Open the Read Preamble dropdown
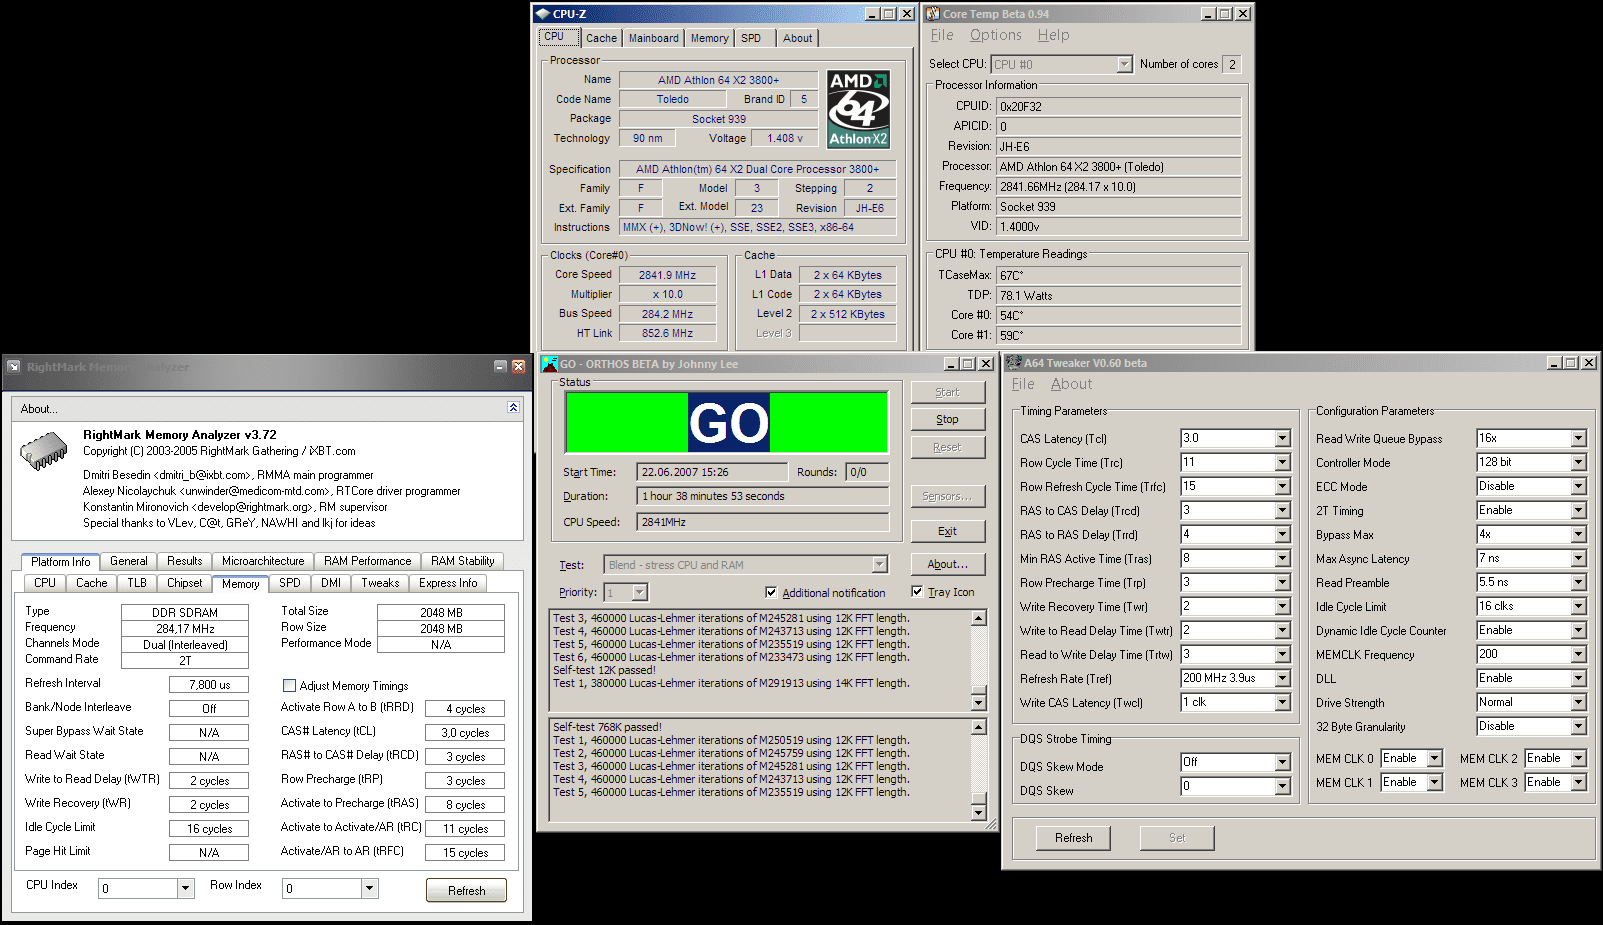The image size is (1603, 925). click(1578, 582)
